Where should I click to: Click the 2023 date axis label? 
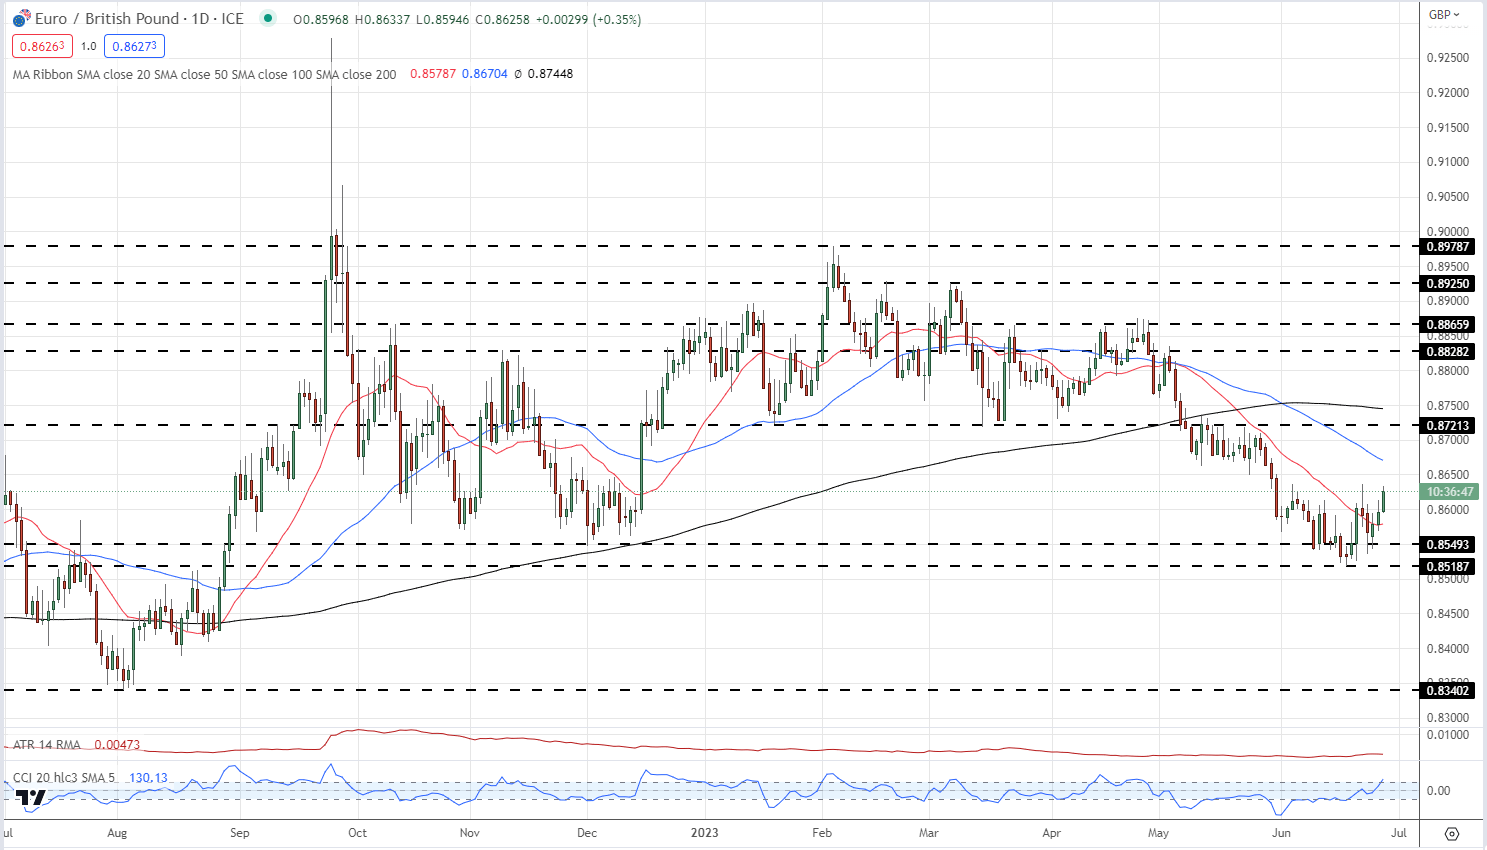point(705,833)
